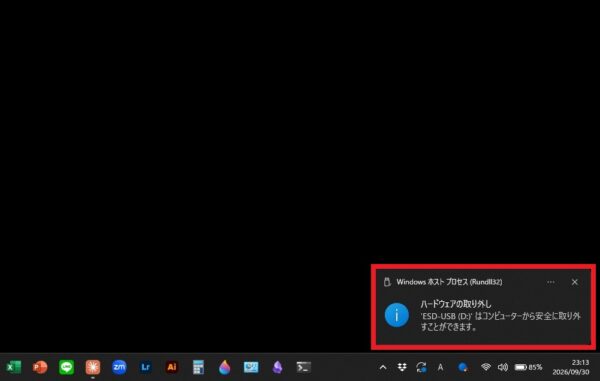Screen dimensions: 600x381
Task: Click the blue info icon in notification
Action: pyautogui.click(x=397, y=315)
